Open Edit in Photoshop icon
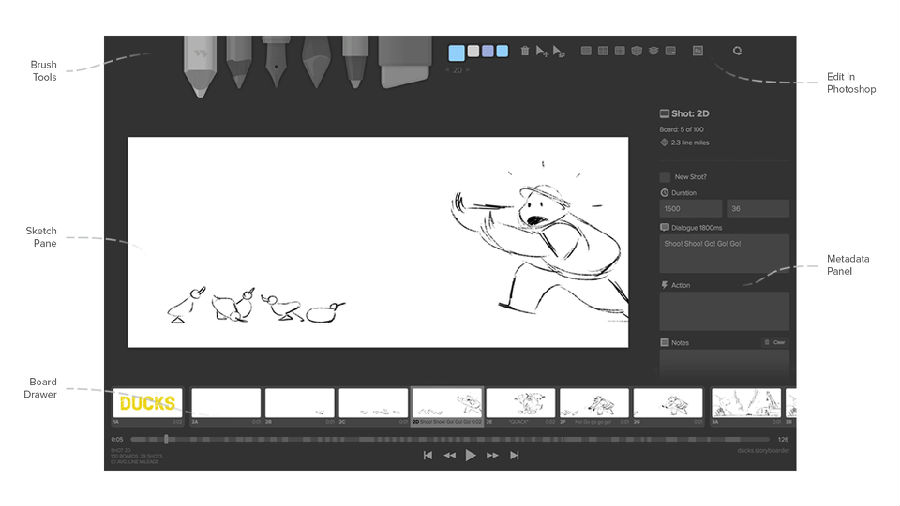The image size is (900, 506). (x=698, y=50)
